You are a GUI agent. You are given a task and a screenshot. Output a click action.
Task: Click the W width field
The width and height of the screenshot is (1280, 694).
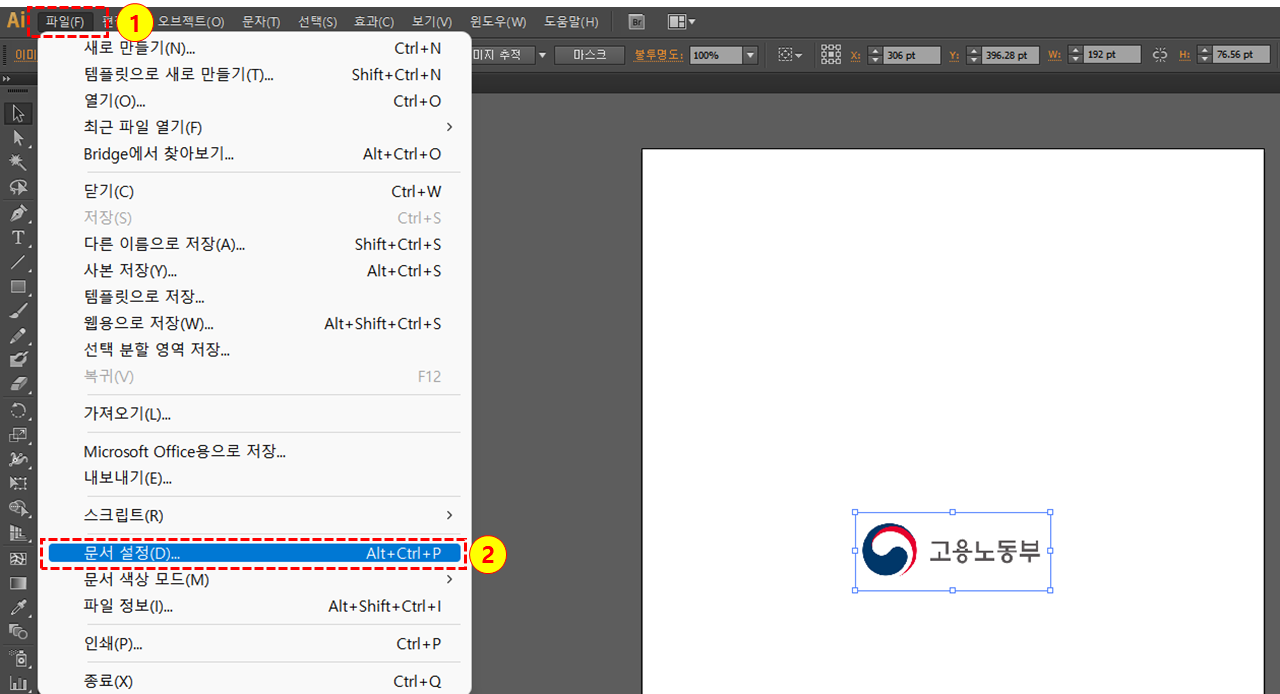coord(1112,55)
